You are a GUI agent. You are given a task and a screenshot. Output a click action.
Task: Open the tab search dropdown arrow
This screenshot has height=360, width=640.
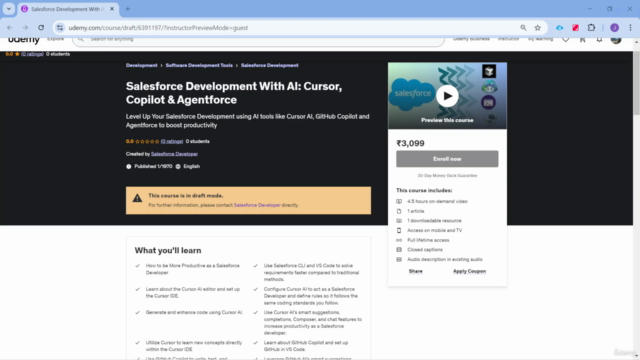coord(9,9)
